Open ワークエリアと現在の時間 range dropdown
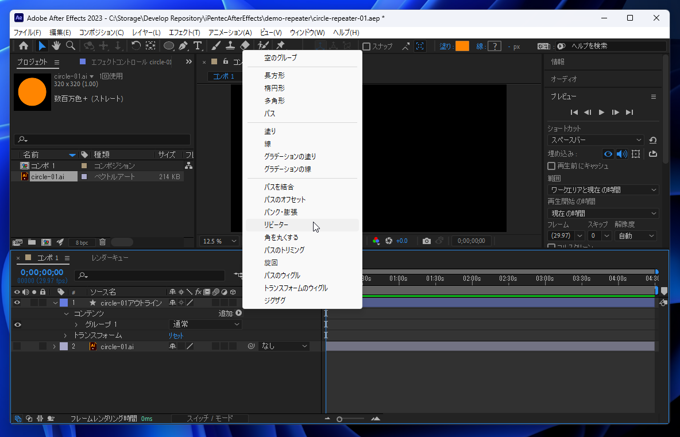Screen dimensions: 680x437 (603, 190)
